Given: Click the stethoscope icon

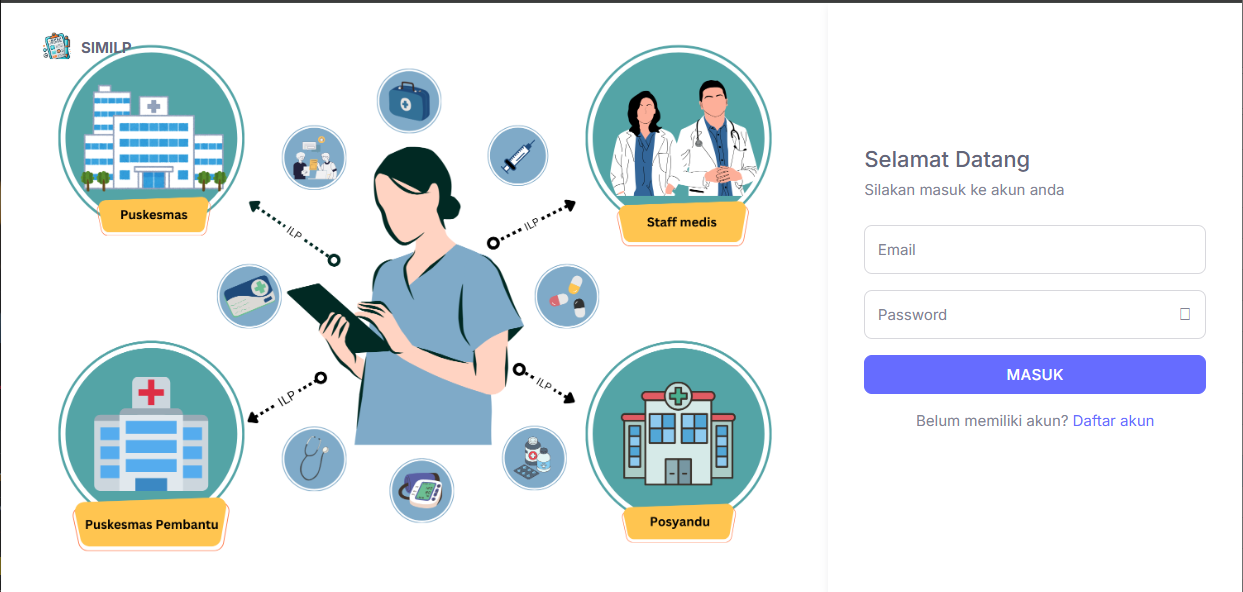Looking at the screenshot, I should pos(314,458).
